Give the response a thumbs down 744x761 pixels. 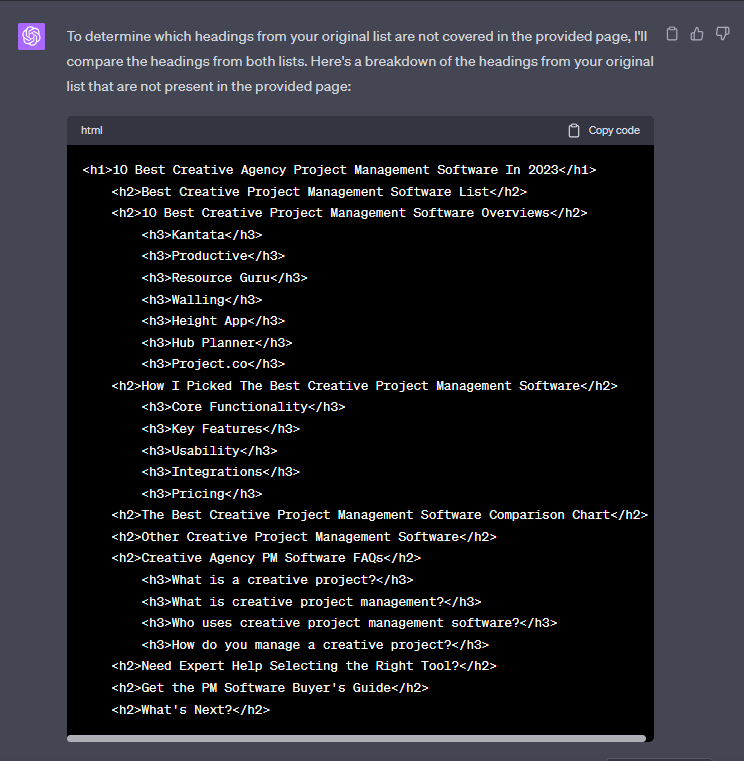(x=722, y=34)
